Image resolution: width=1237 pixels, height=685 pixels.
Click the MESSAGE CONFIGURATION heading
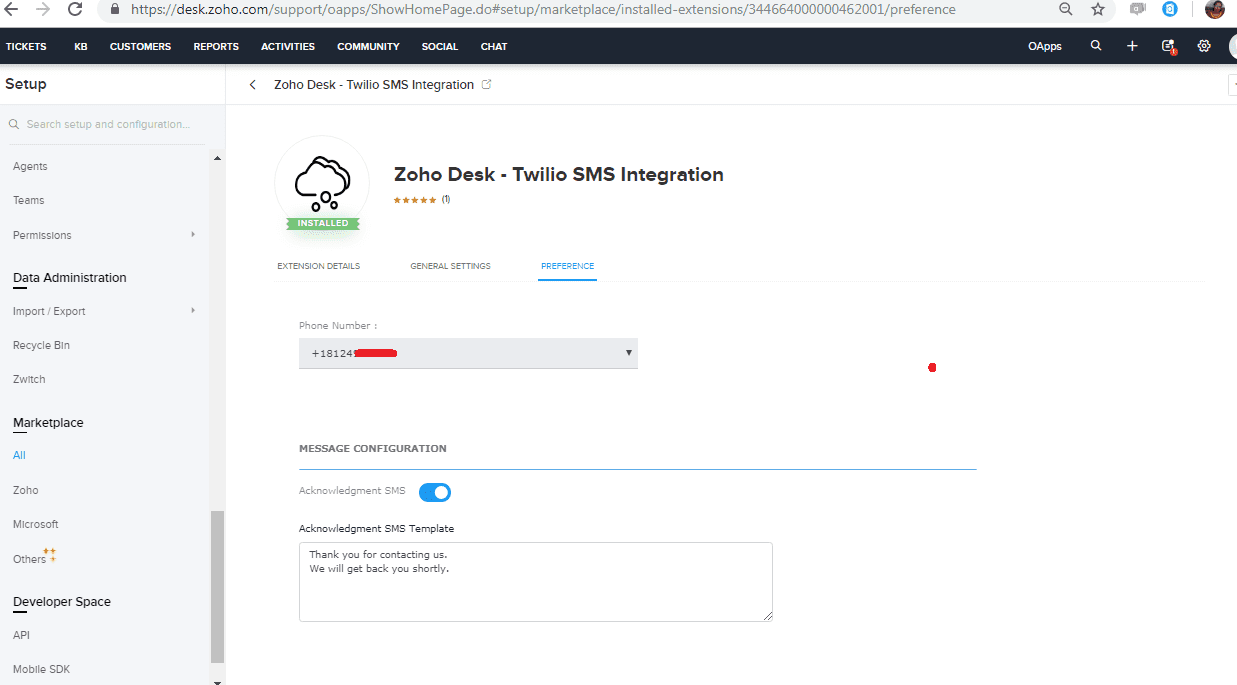(x=373, y=449)
